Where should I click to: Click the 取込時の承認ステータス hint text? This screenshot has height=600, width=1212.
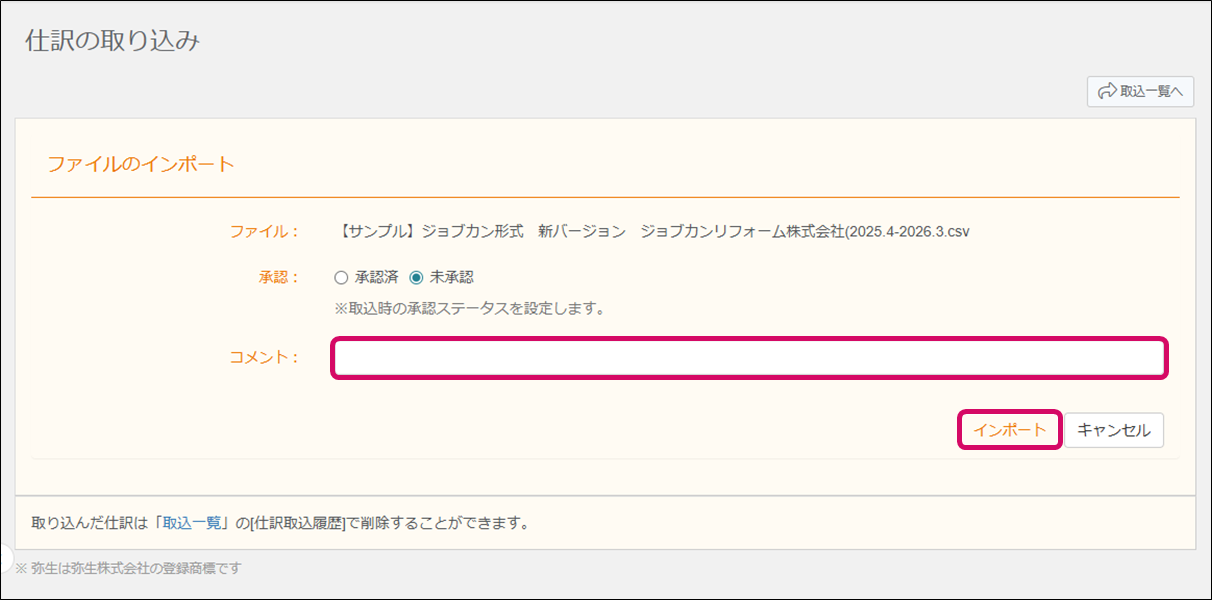pyautogui.click(x=470, y=308)
